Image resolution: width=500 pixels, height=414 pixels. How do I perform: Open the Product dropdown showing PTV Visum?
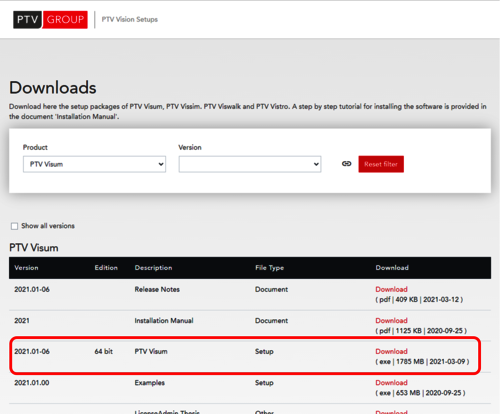pos(94,164)
